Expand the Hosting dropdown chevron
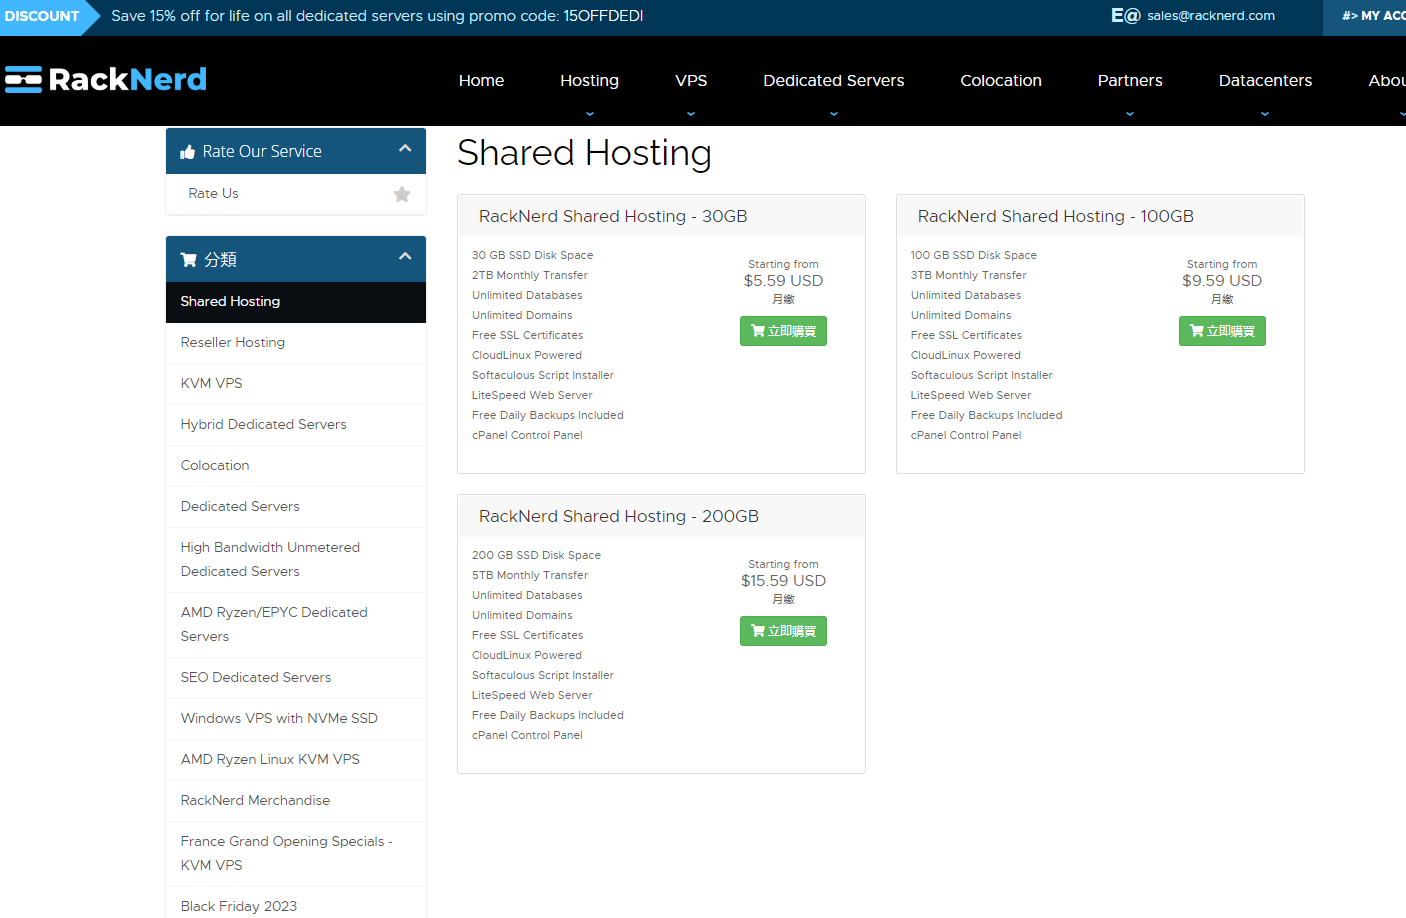This screenshot has width=1406, height=918. 589,114
